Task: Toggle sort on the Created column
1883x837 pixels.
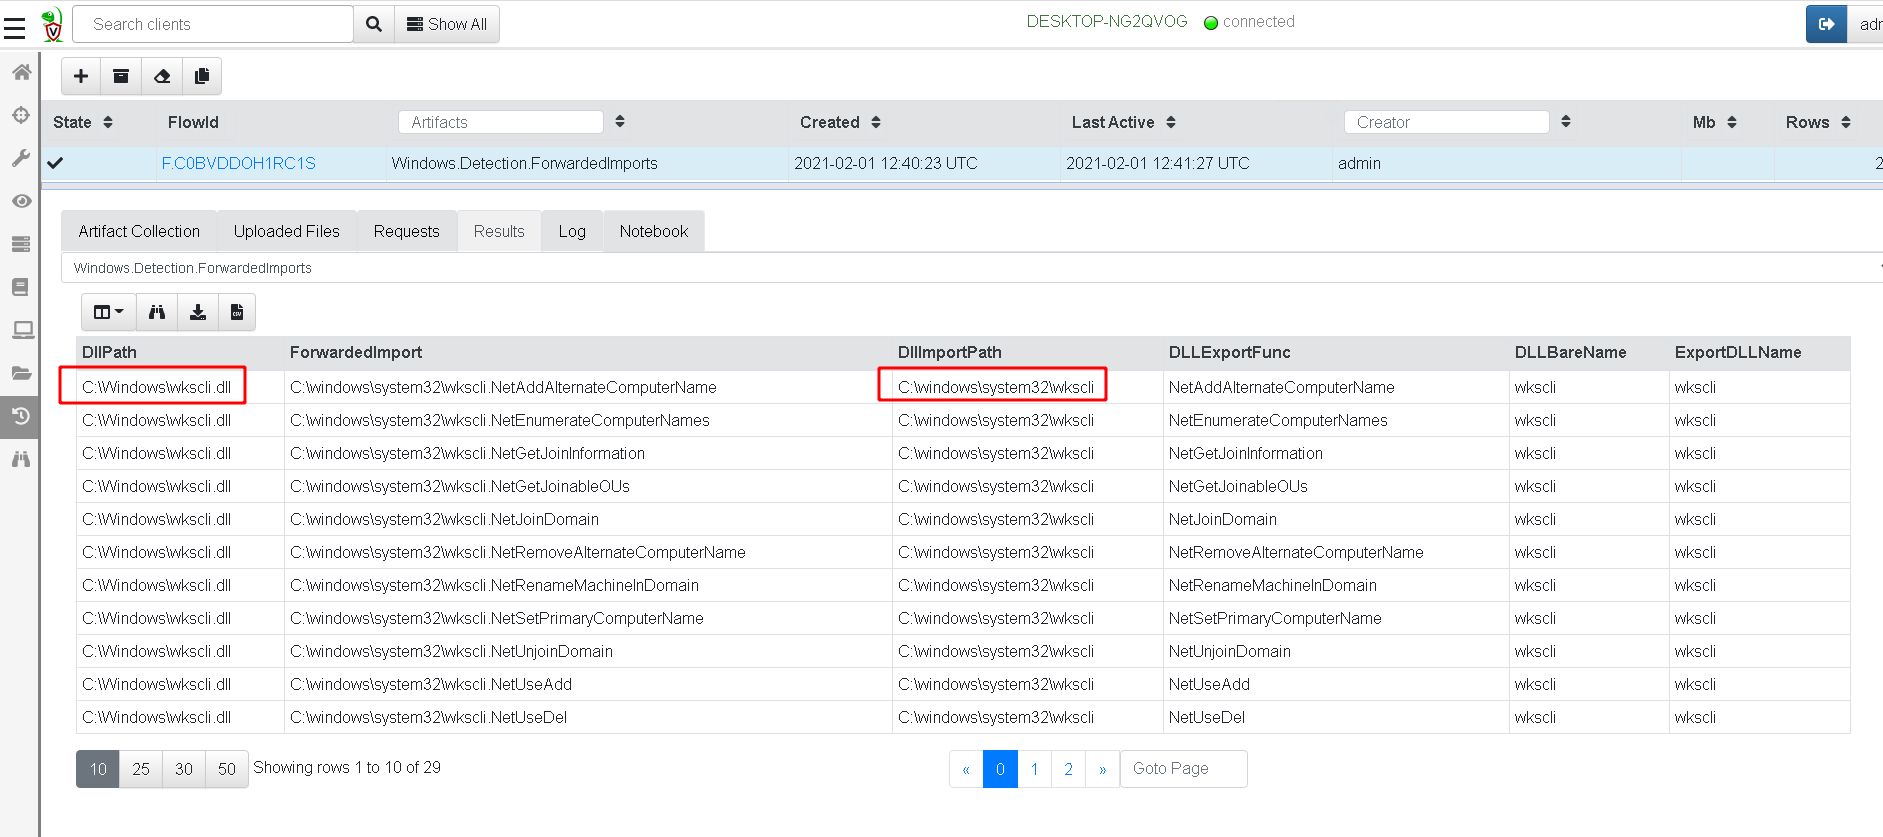Action: 876,122
